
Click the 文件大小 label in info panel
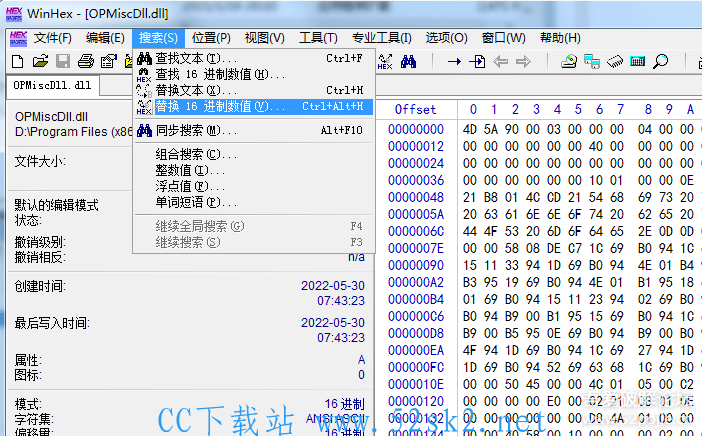tap(40, 162)
